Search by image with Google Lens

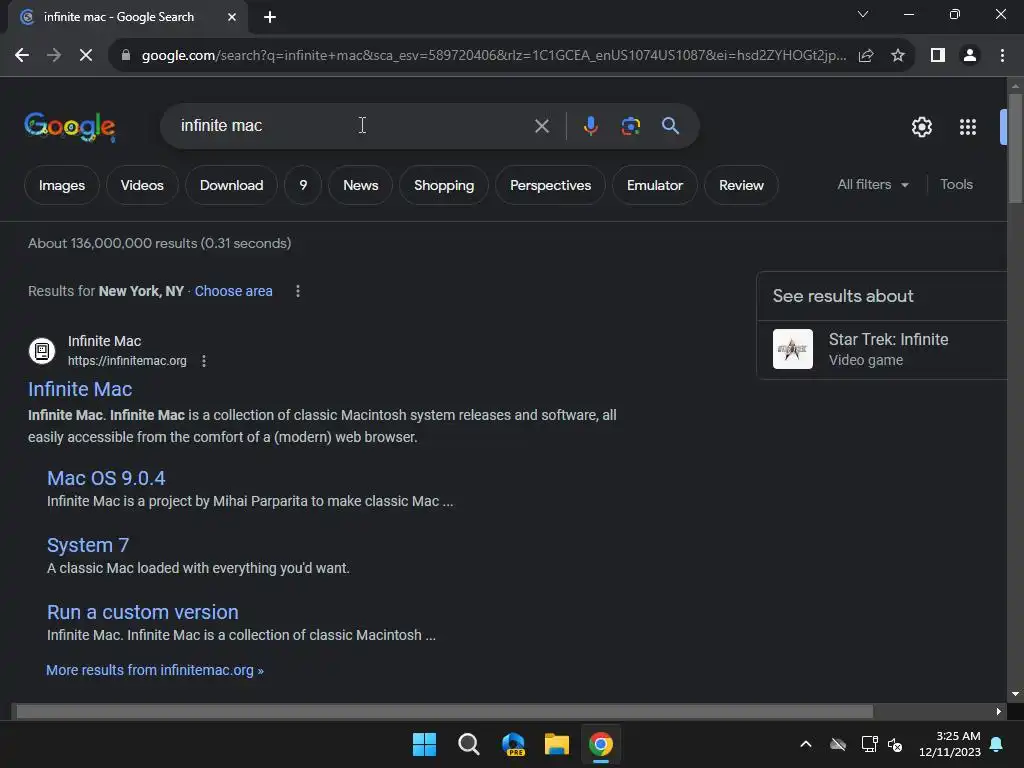point(630,126)
